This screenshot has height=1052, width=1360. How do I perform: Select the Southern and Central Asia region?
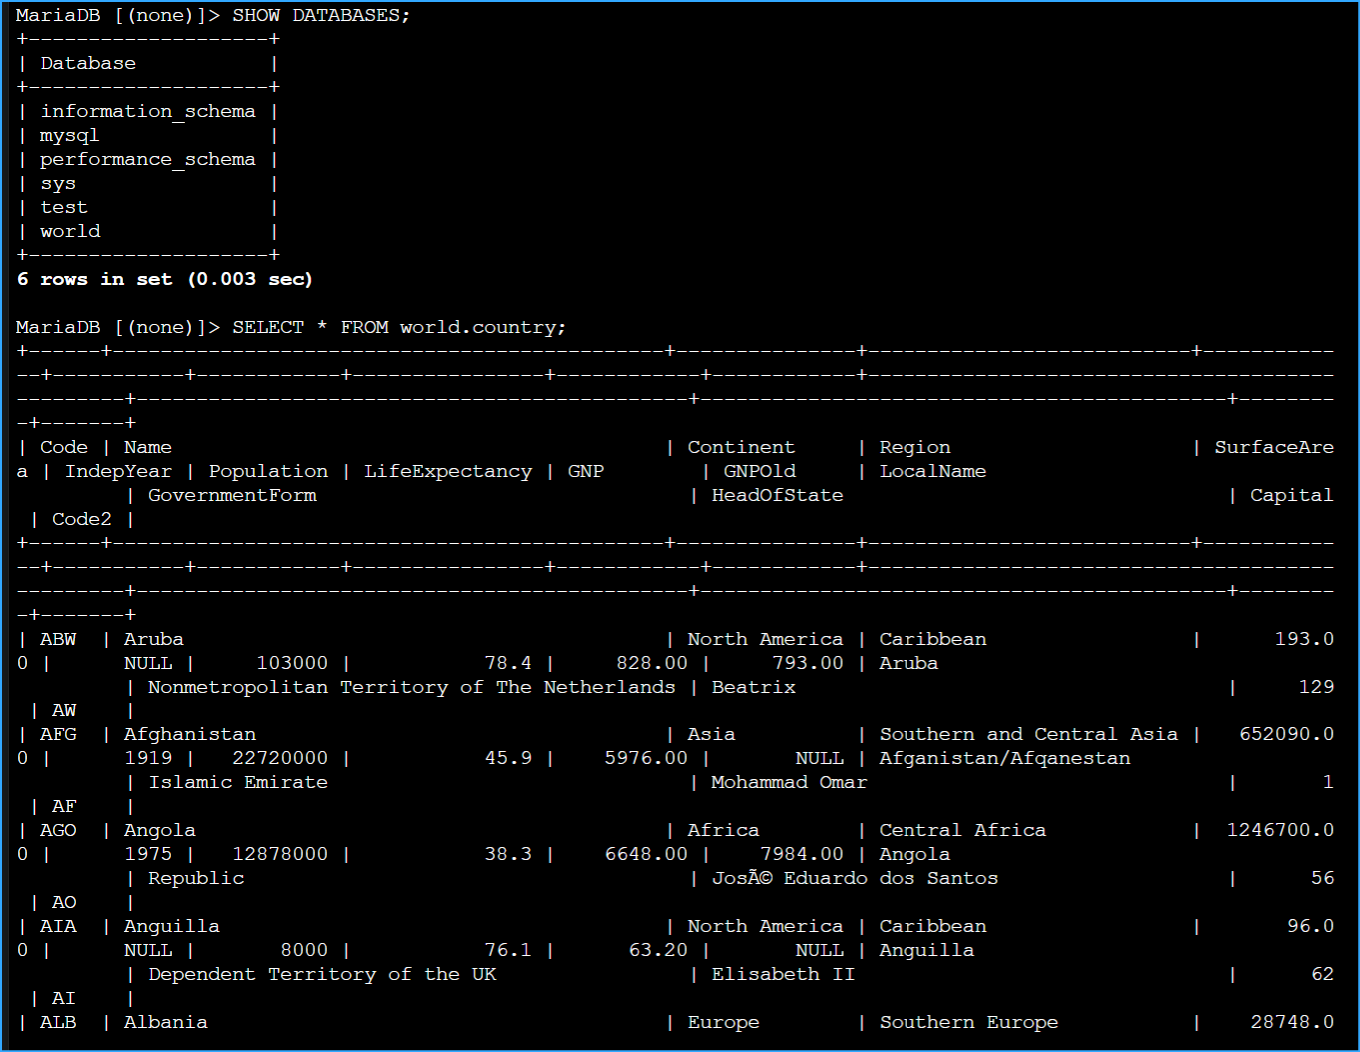coord(1028,735)
